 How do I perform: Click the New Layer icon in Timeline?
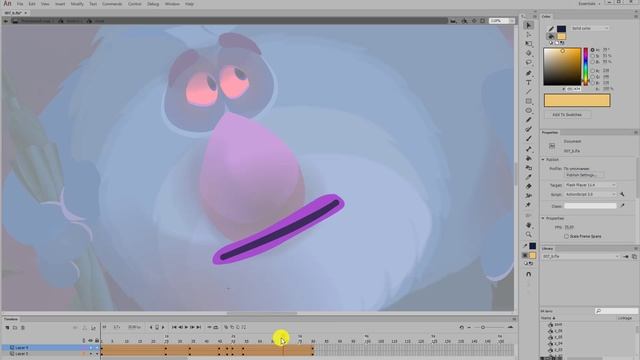pos(7,328)
